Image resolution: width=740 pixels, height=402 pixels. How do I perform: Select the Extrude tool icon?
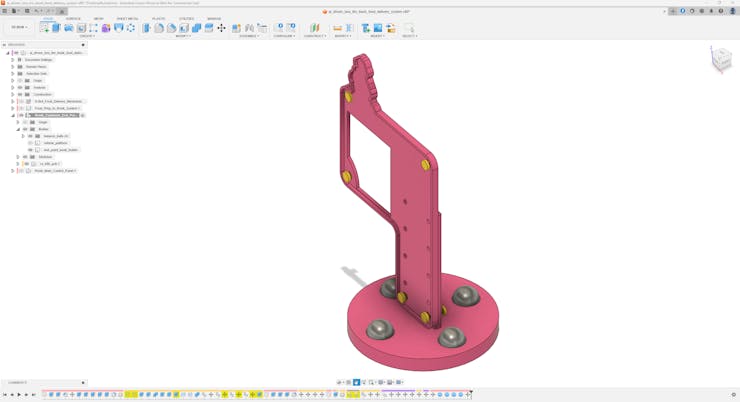[x=56, y=28]
